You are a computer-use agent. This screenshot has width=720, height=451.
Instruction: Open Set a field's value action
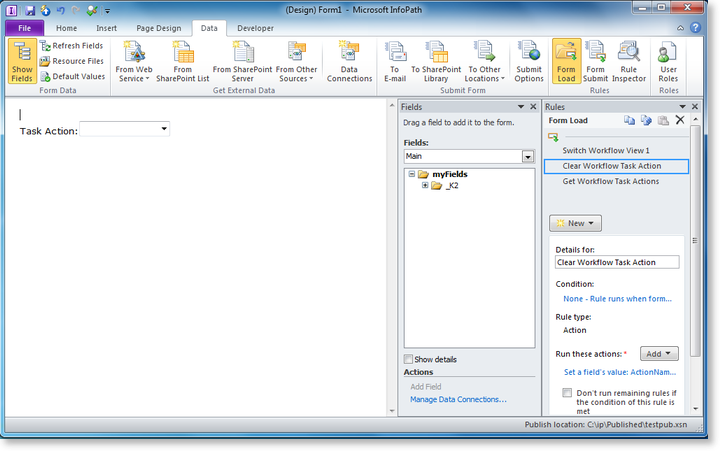coord(620,372)
